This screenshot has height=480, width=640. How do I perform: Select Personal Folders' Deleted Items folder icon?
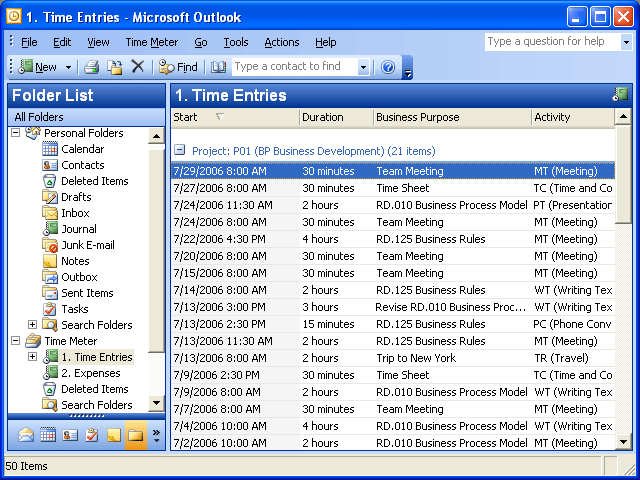(x=50, y=181)
